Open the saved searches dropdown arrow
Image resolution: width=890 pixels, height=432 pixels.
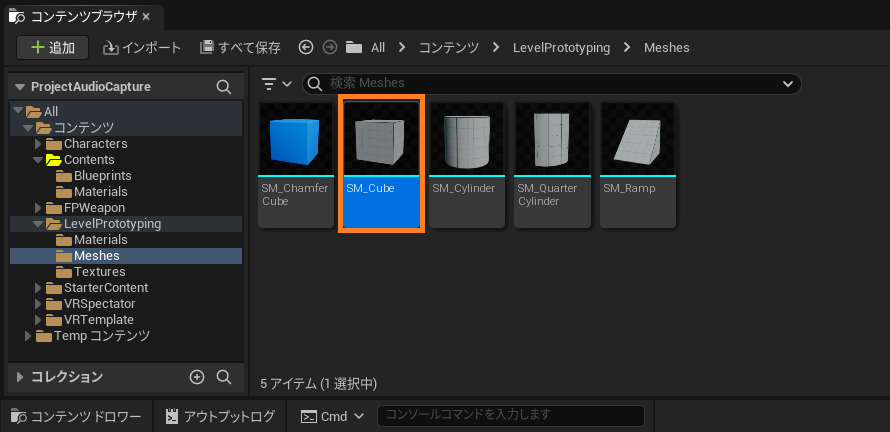pyautogui.click(x=788, y=84)
